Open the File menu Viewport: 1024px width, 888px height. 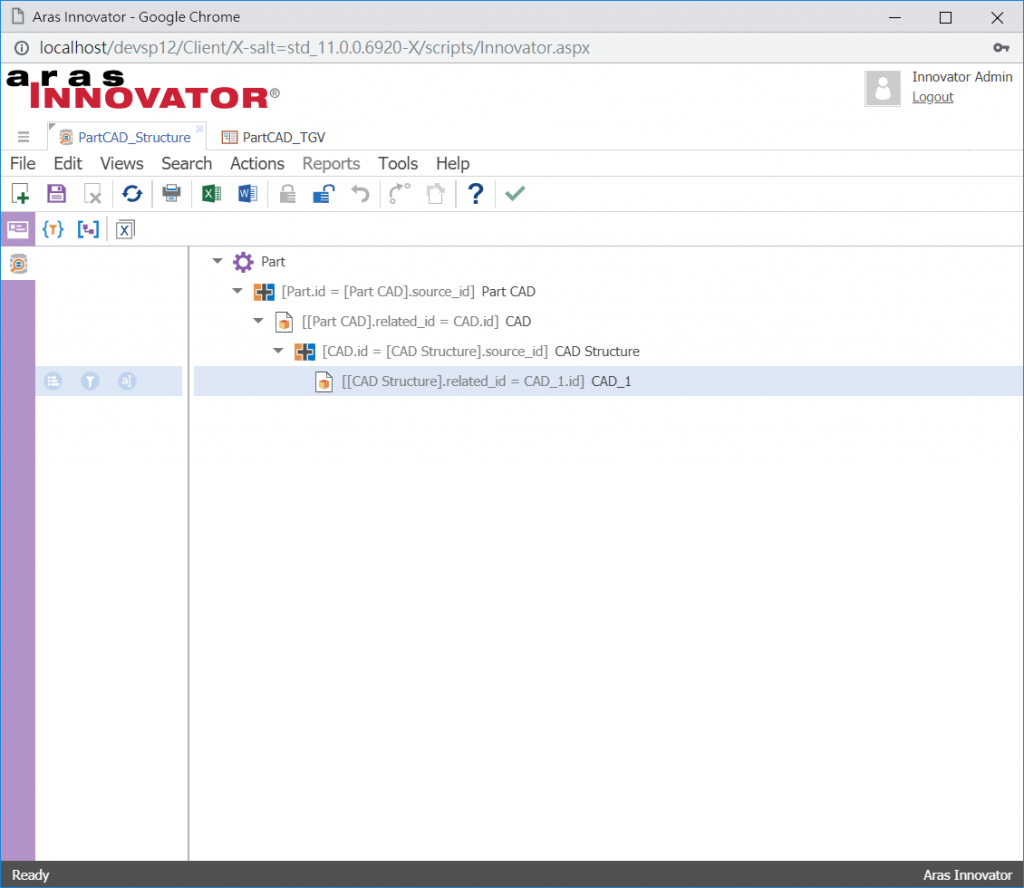click(22, 163)
